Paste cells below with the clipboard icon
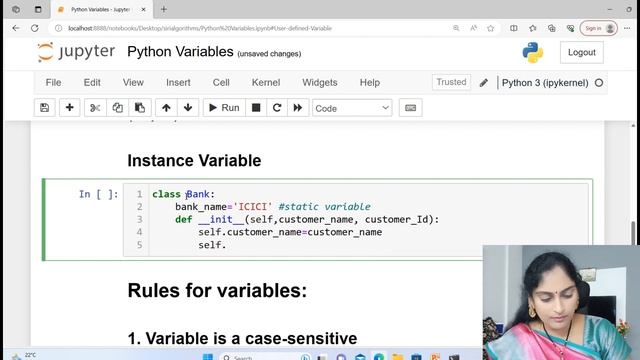Screen dimensions: 640x360 pyautogui.click(x=140, y=108)
